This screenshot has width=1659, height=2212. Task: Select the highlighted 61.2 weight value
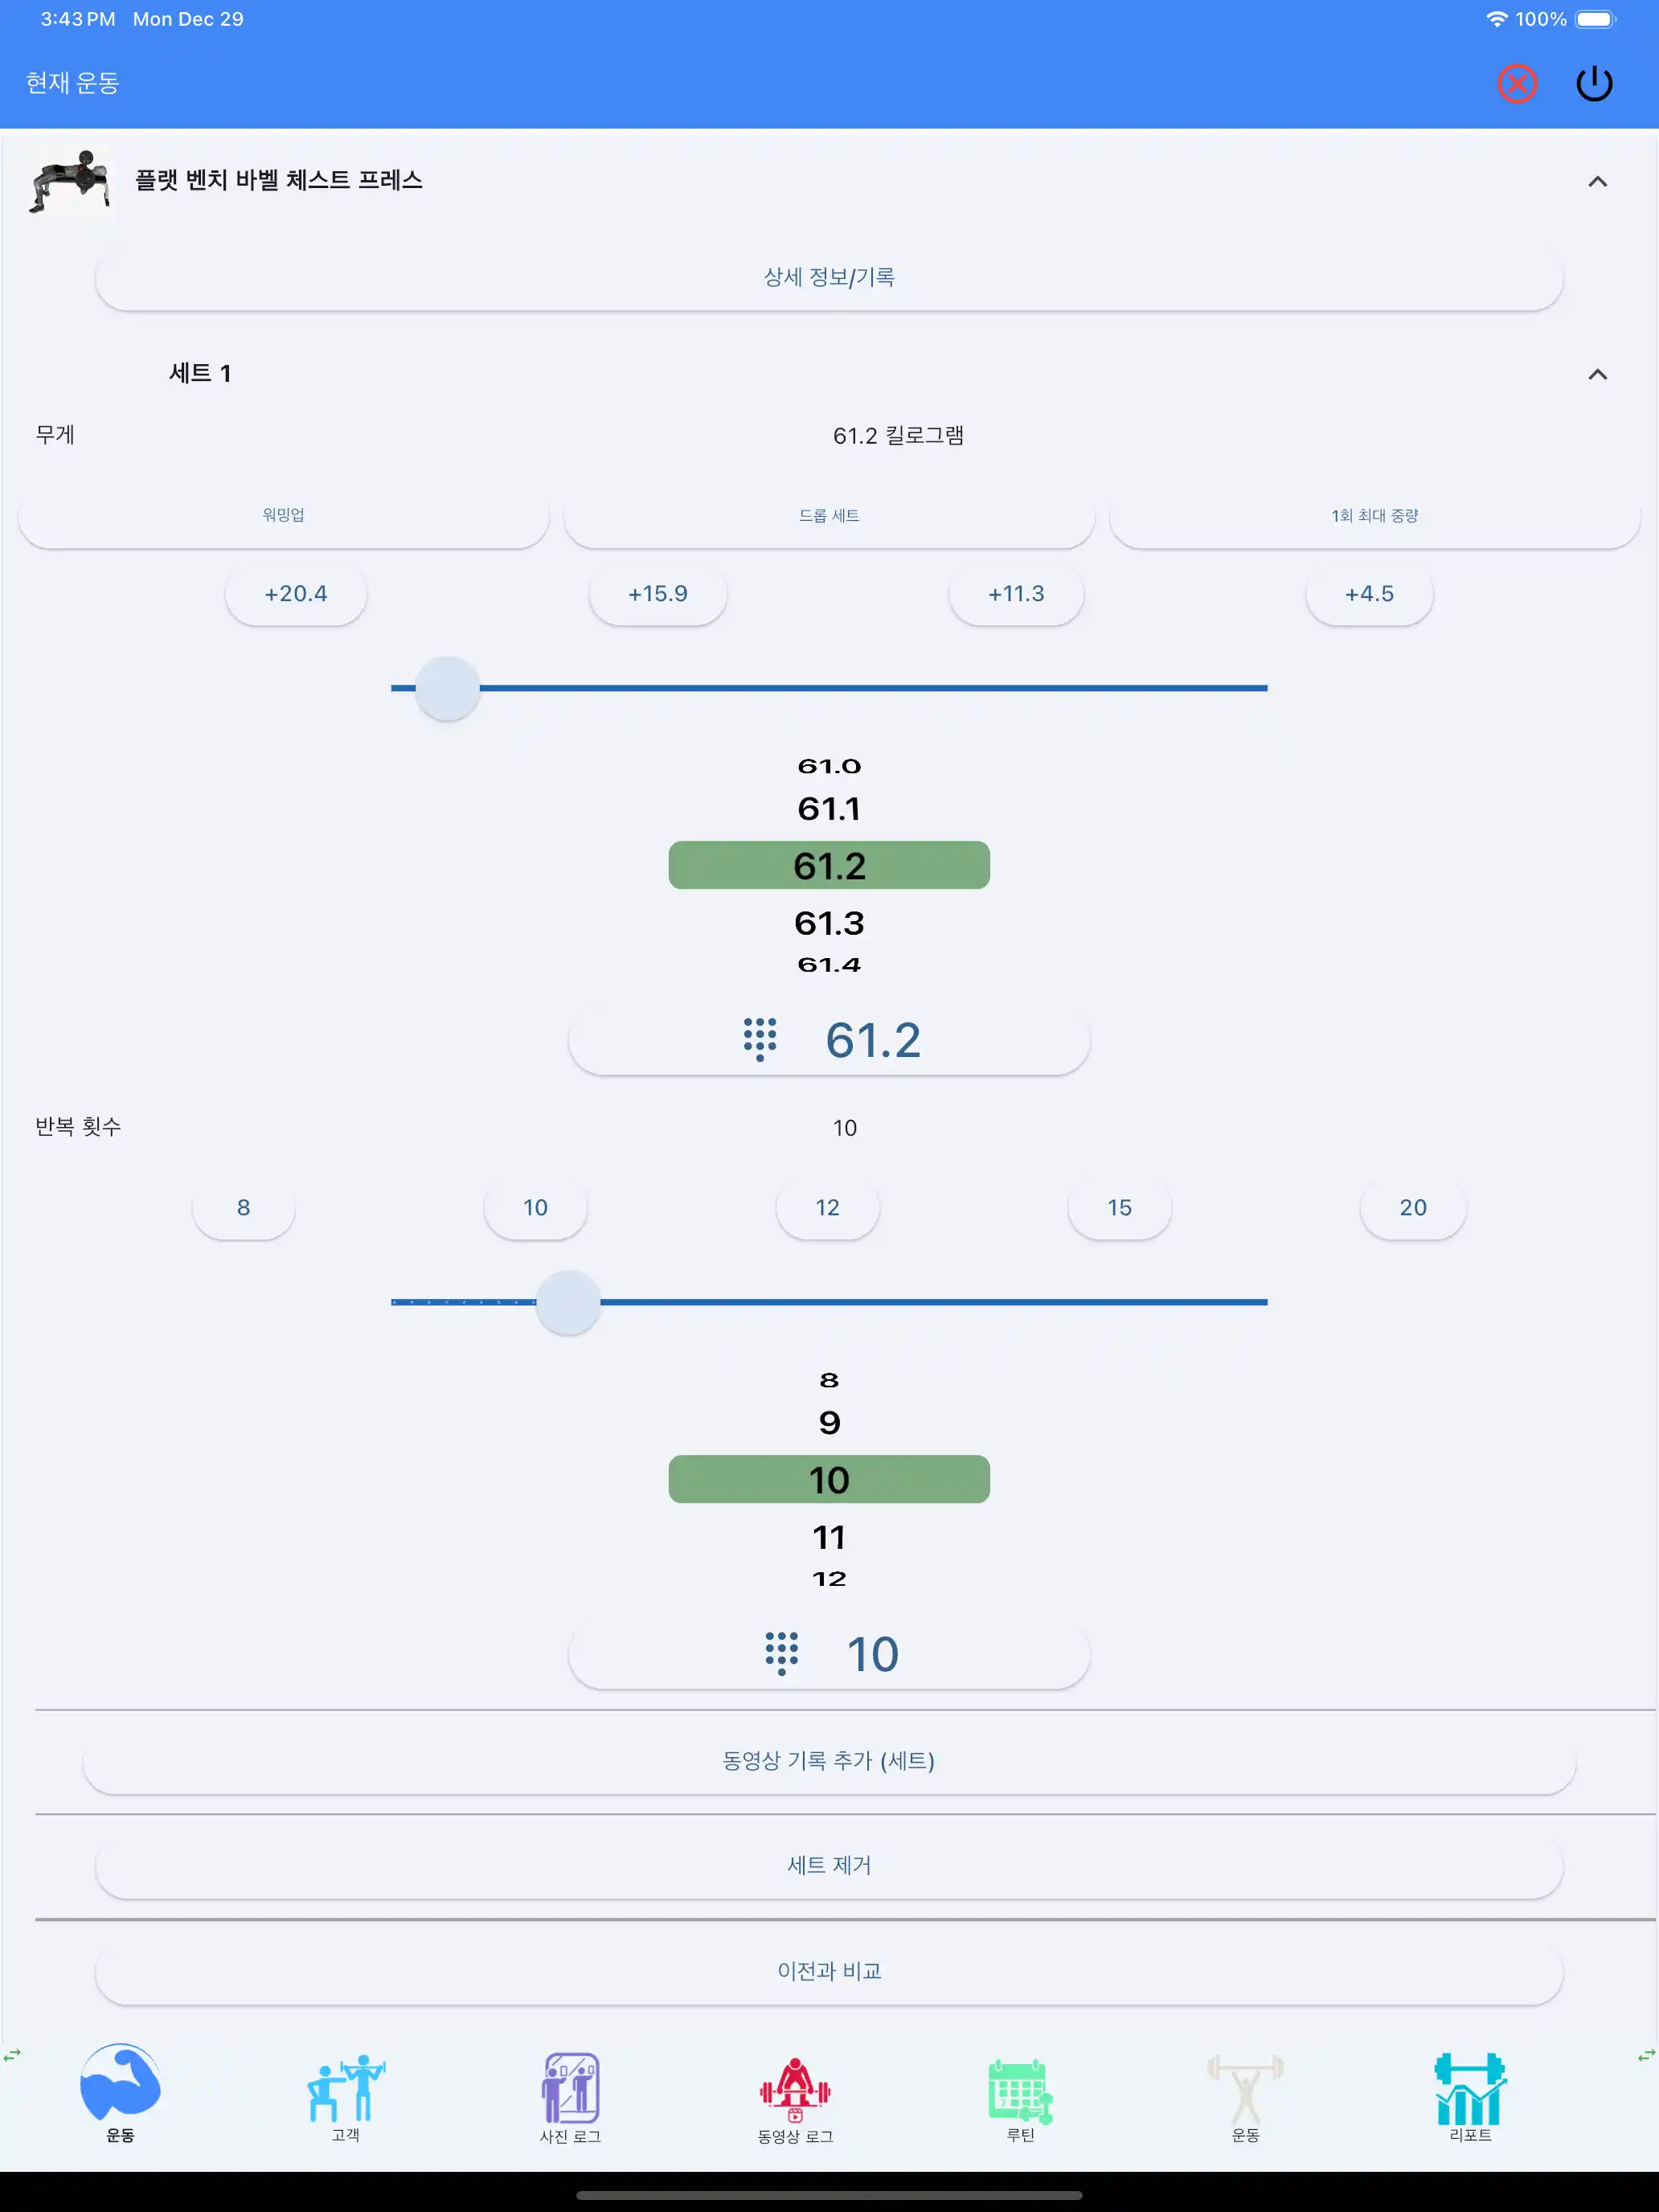[x=828, y=865]
